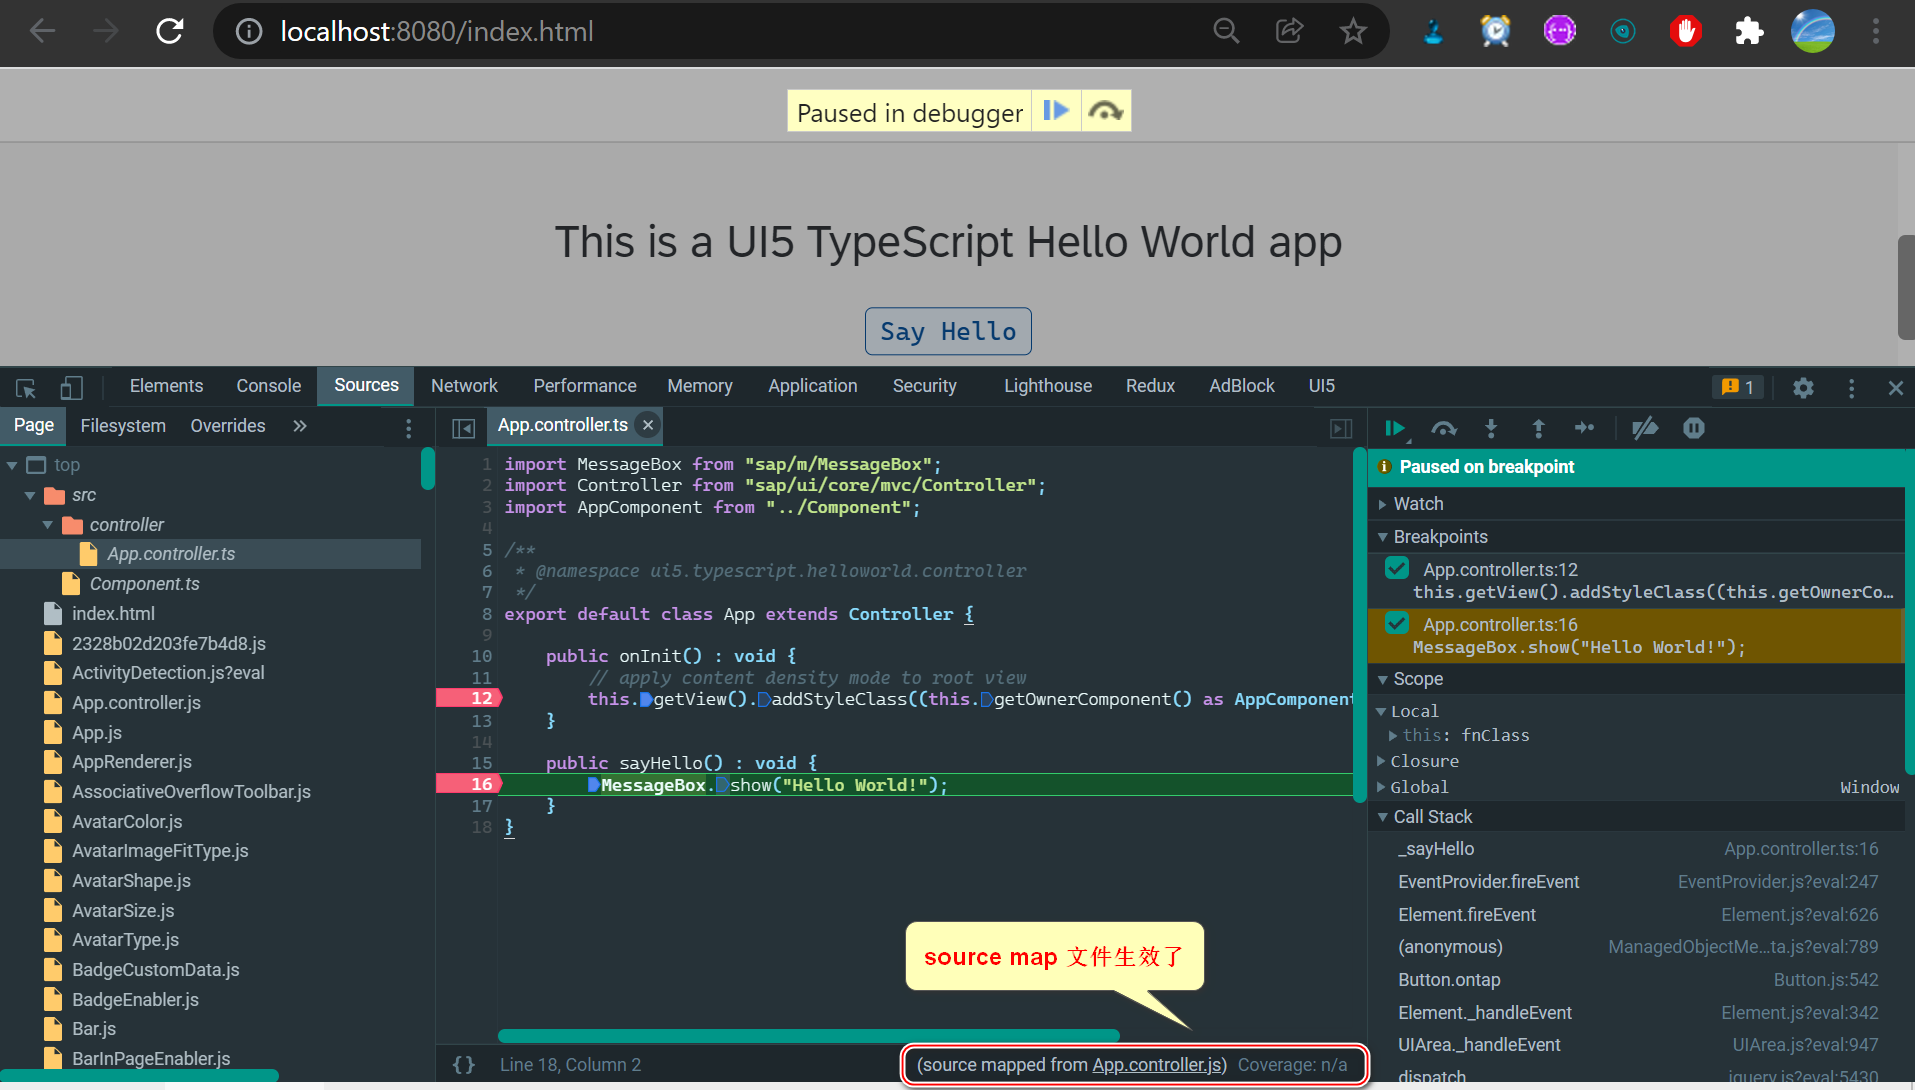Viewport: 1915px width, 1090px height.
Task: Open site information icon beside localhost URL
Action: pyautogui.click(x=248, y=31)
